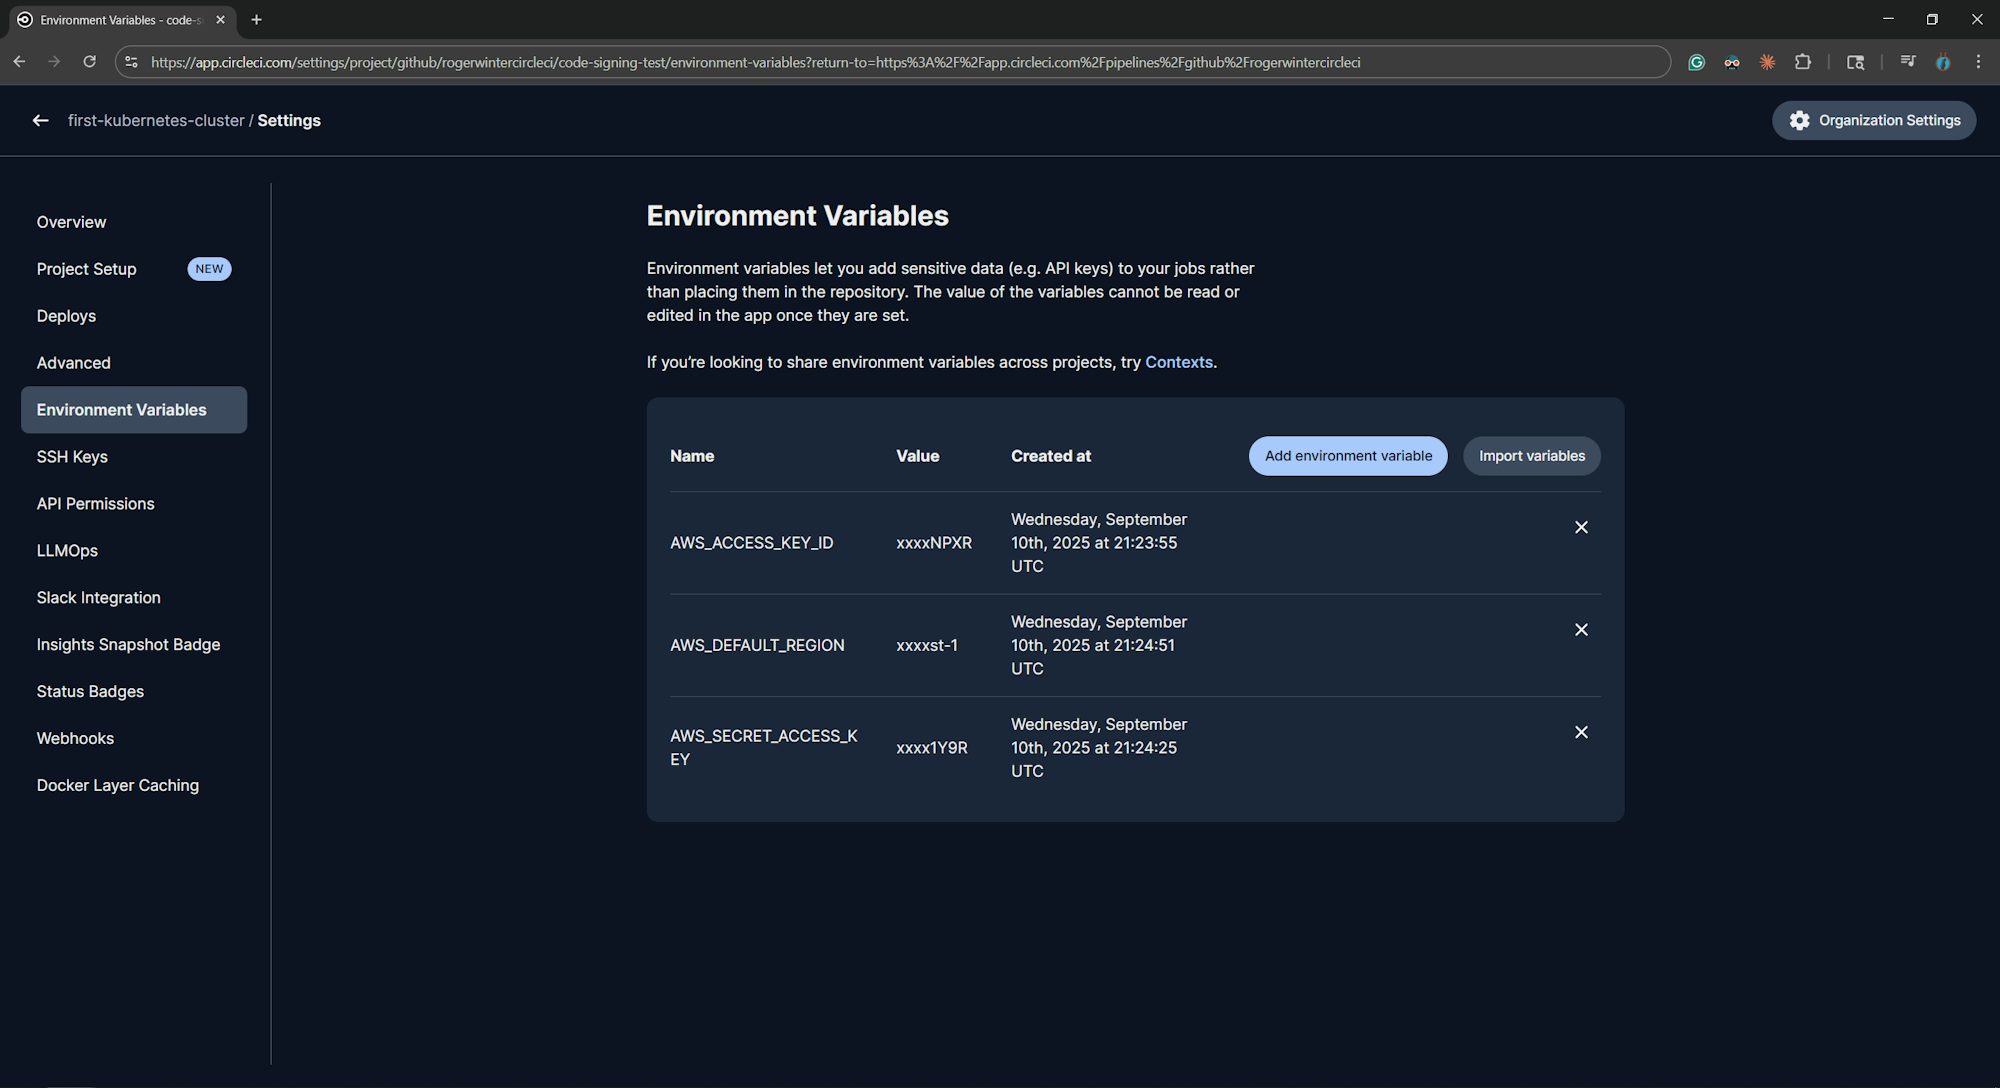Open the Chrome three-dot menu
The image size is (2000, 1088).
[x=1977, y=61]
